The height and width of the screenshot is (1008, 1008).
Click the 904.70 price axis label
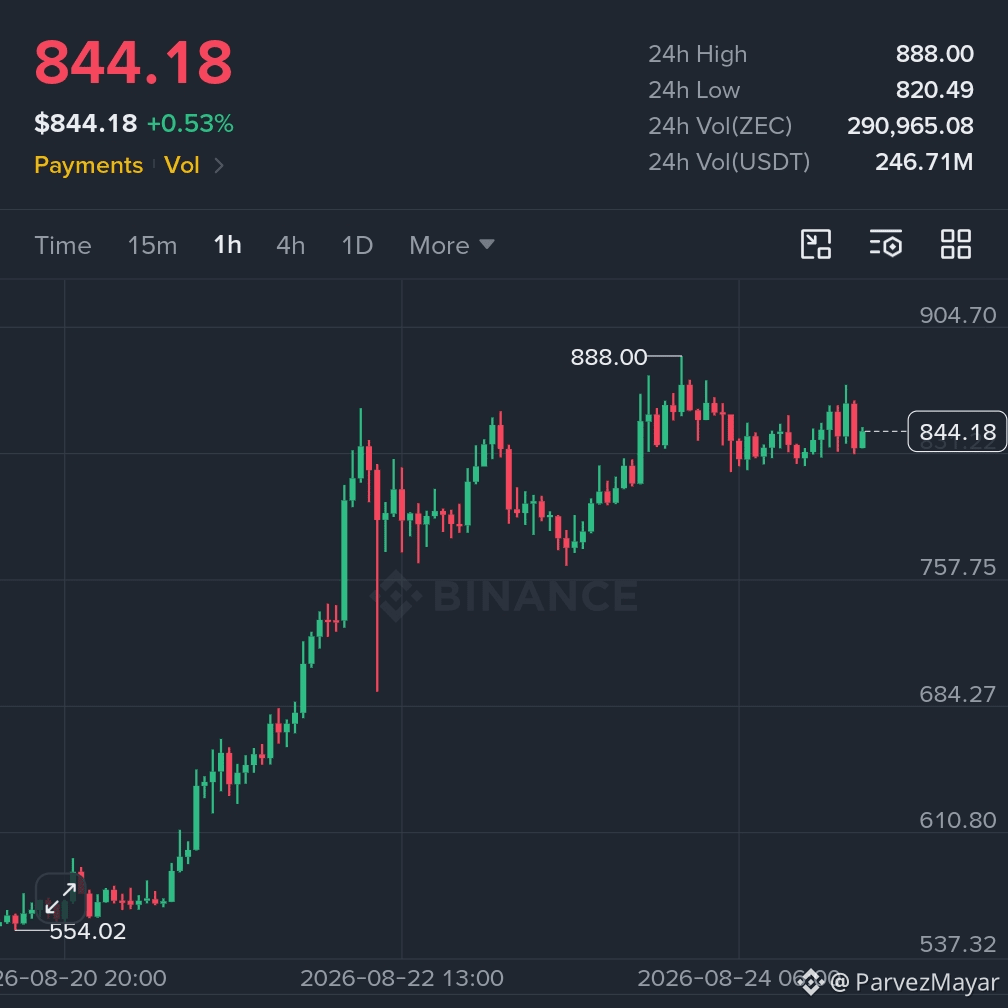[958, 315]
